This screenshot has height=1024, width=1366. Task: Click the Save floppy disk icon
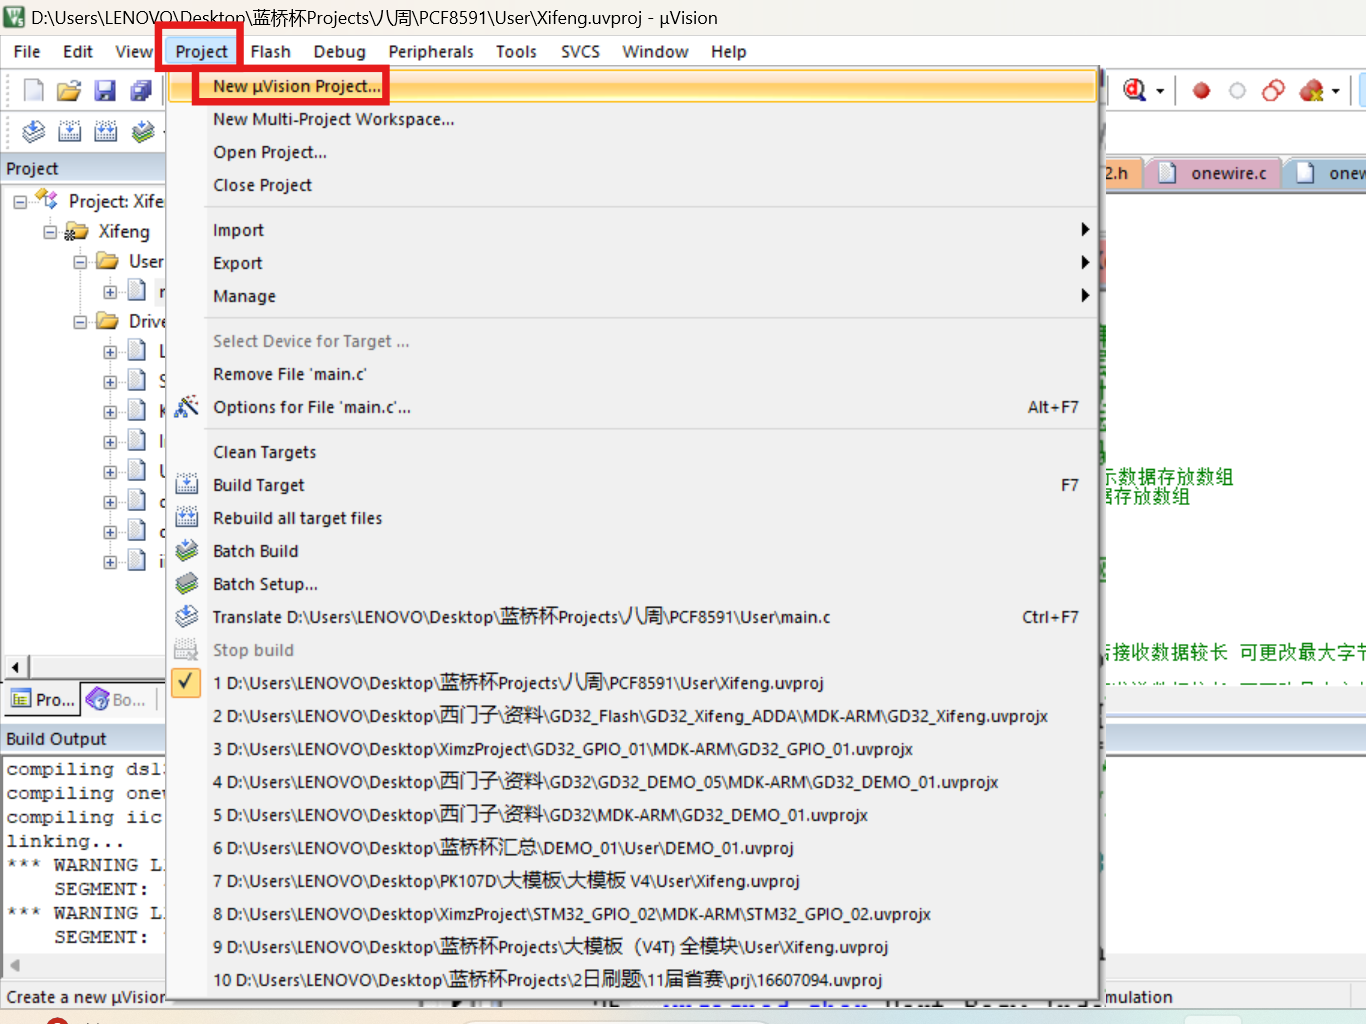coord(105,91)
